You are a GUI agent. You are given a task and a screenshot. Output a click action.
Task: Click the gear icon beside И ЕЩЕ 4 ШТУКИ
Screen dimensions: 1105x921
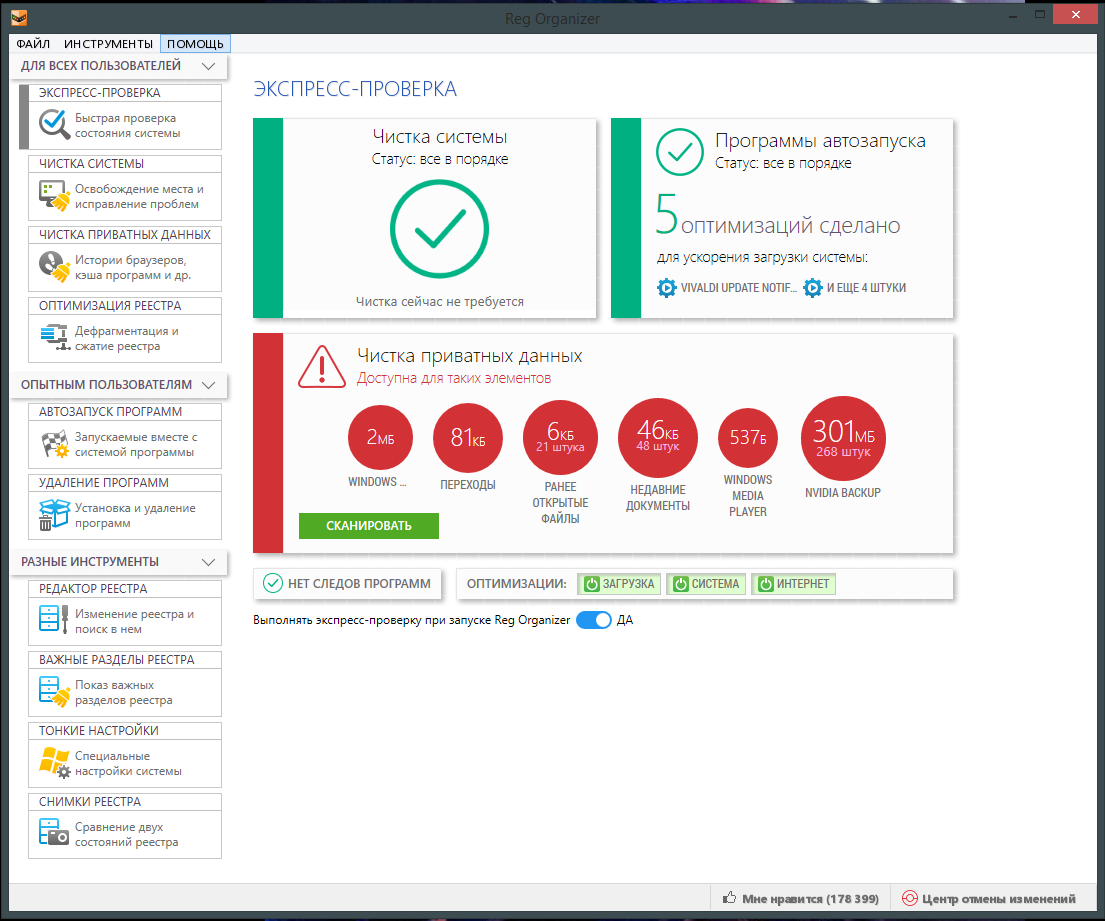coord(813,288)
